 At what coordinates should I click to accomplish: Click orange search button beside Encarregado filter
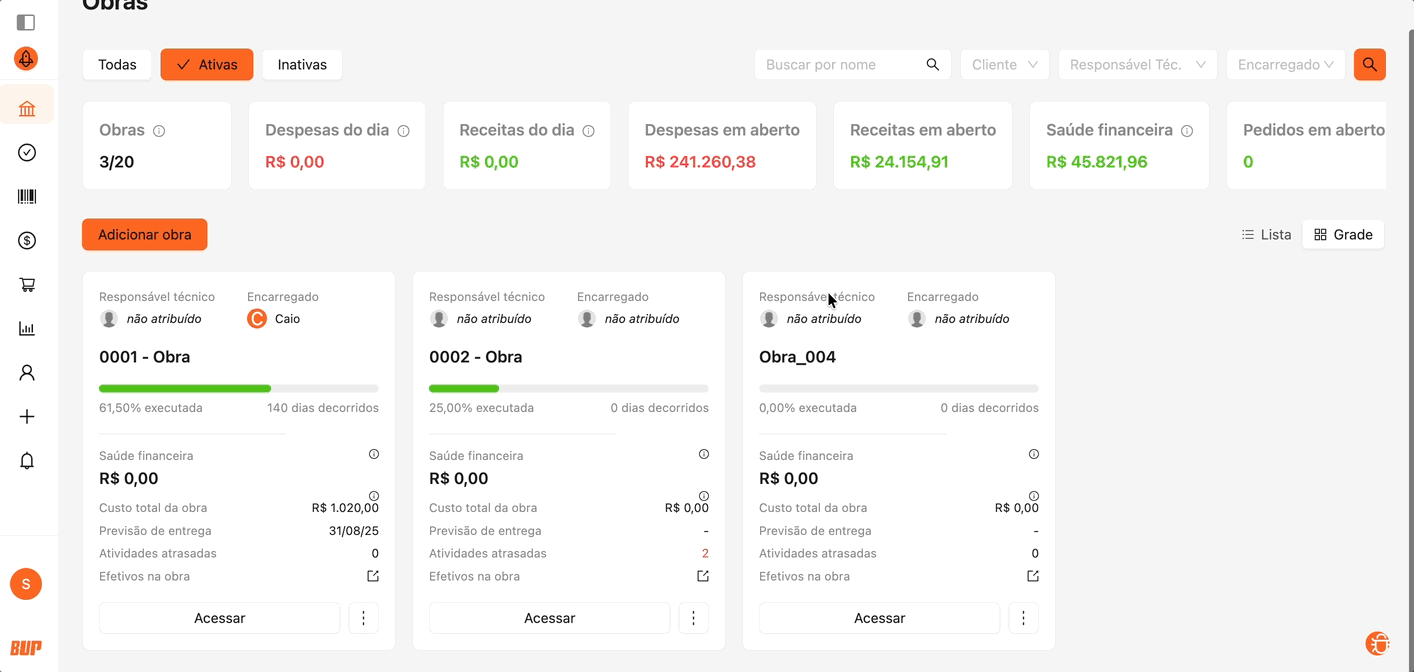click(x=1369, y=65)
